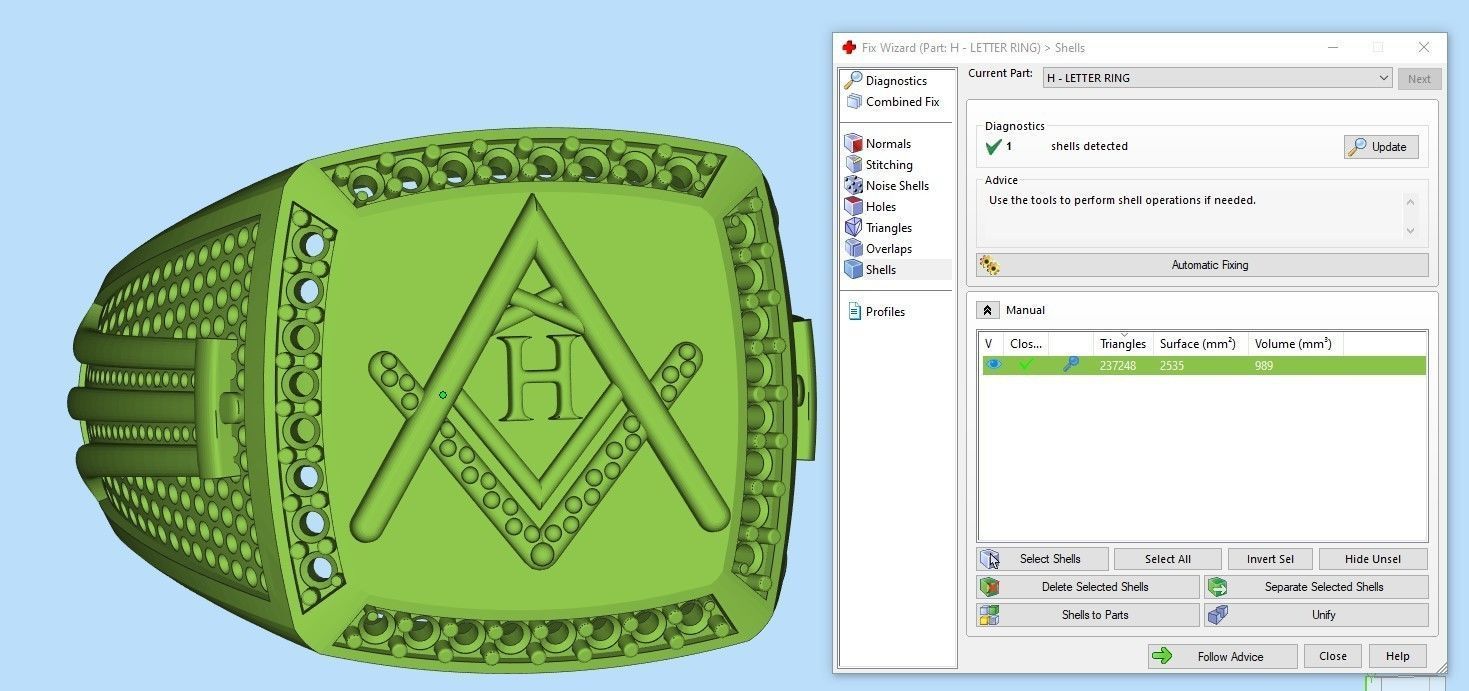Image resolution: width=1469 pixels, height=691 pixels.
Task: Sort by Triangles column header
Action: click(1123, 343)
